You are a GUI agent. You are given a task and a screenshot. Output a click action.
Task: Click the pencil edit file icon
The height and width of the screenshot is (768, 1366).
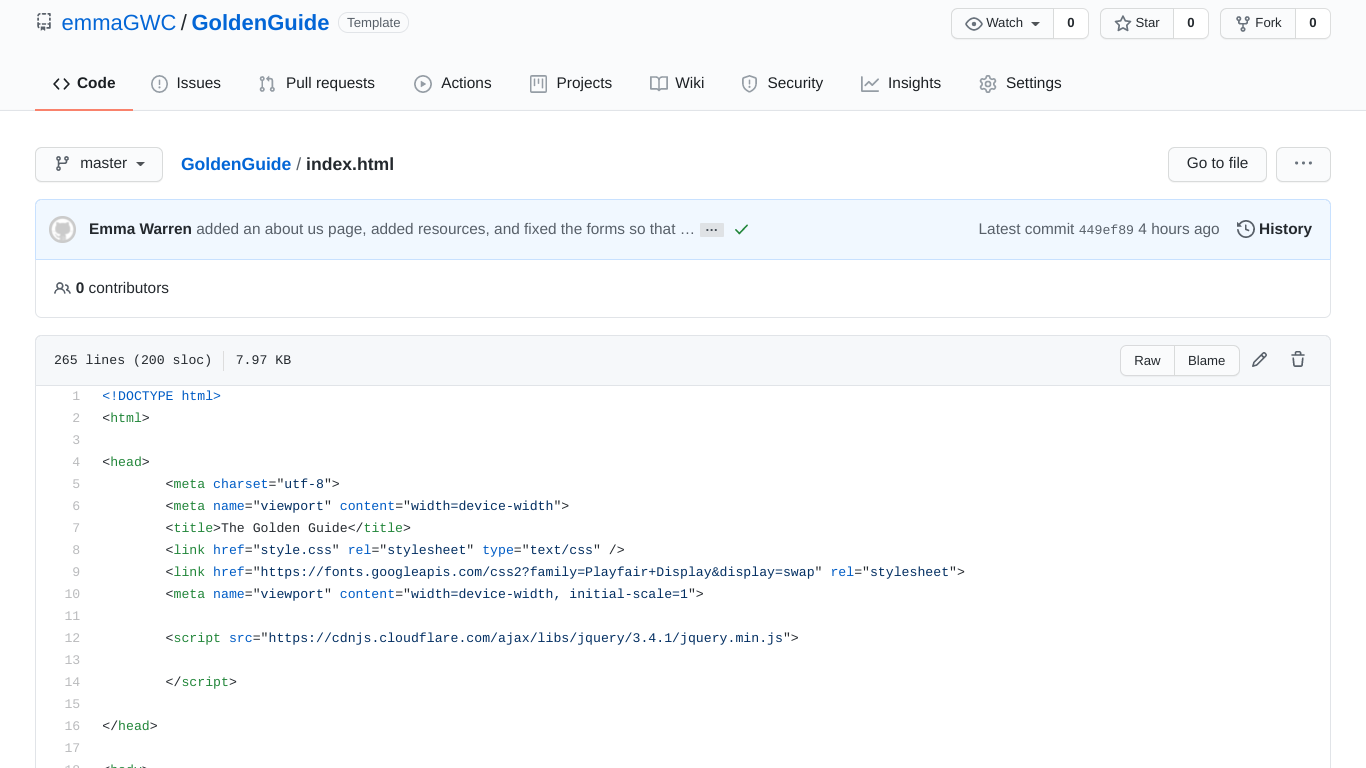click(1260, 360)
